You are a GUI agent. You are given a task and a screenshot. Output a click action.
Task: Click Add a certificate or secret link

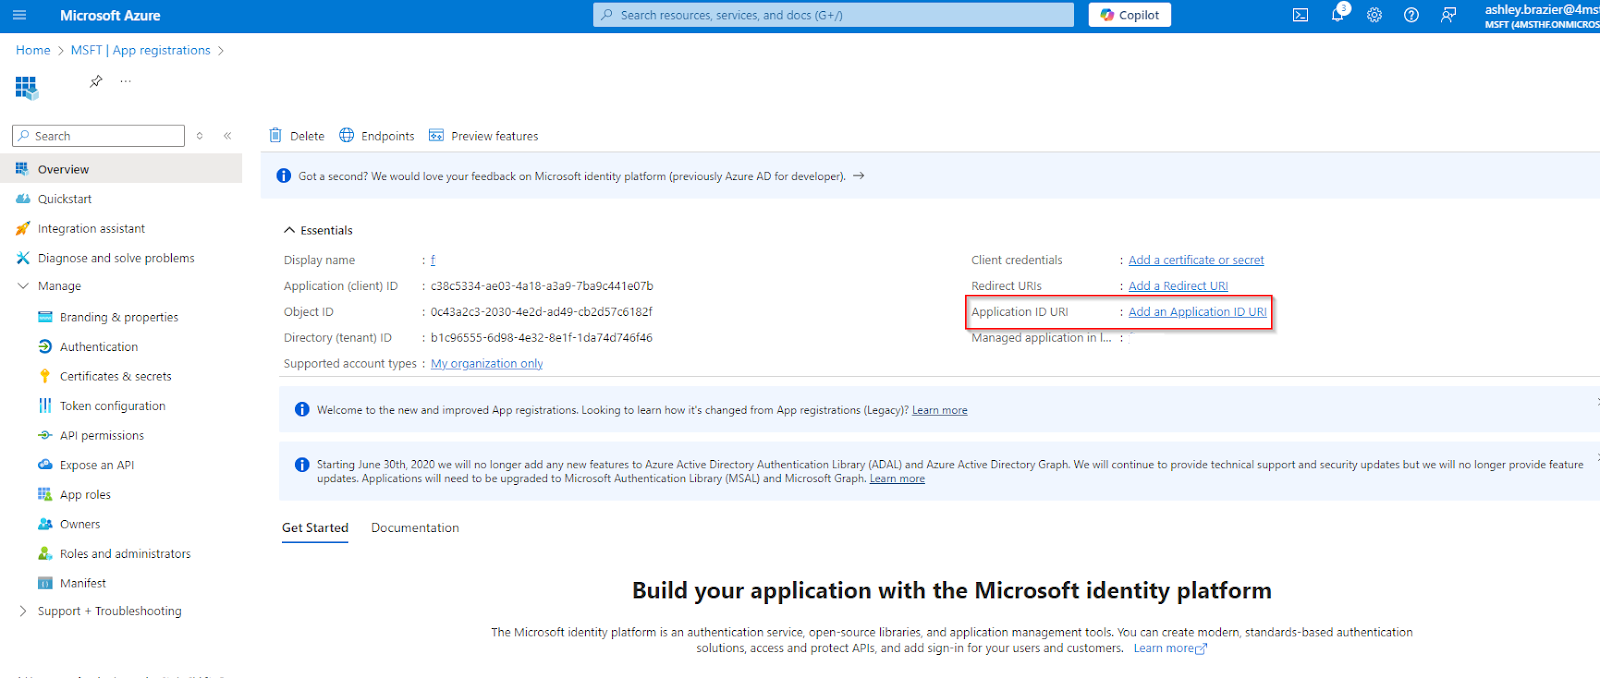point(1196,260)
